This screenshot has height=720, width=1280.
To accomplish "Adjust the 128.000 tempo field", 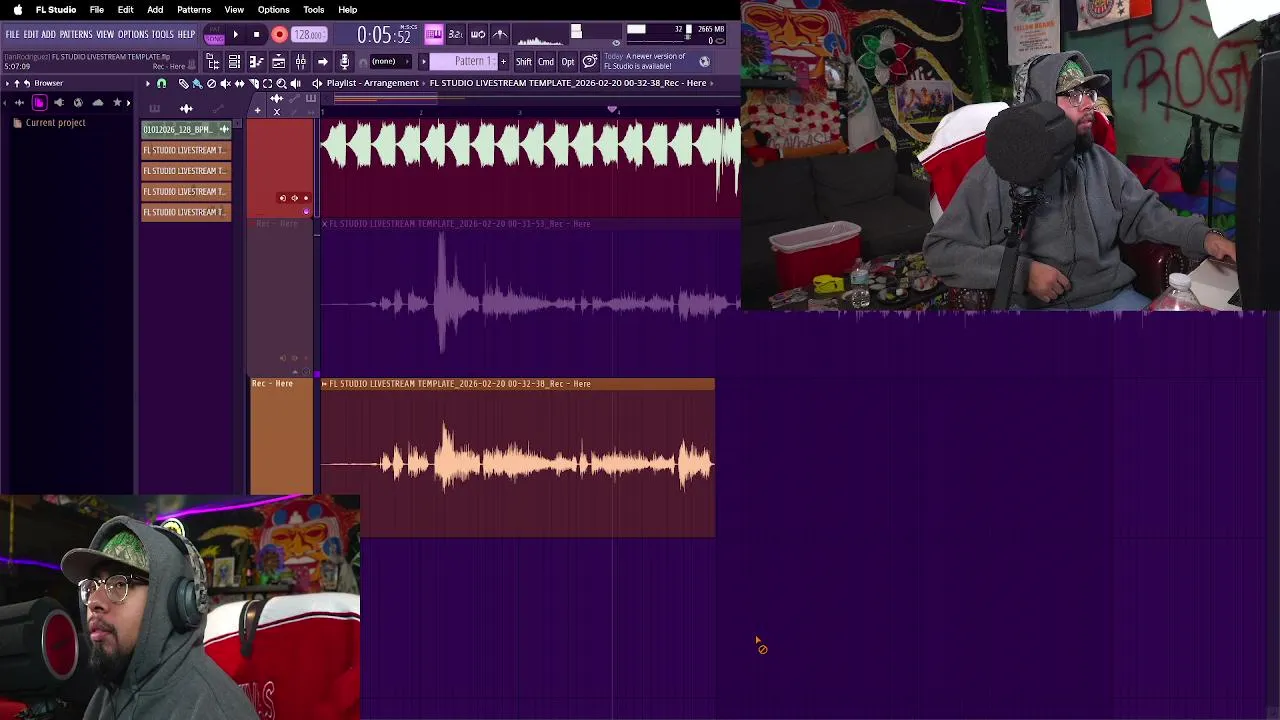I will (308, 35).
